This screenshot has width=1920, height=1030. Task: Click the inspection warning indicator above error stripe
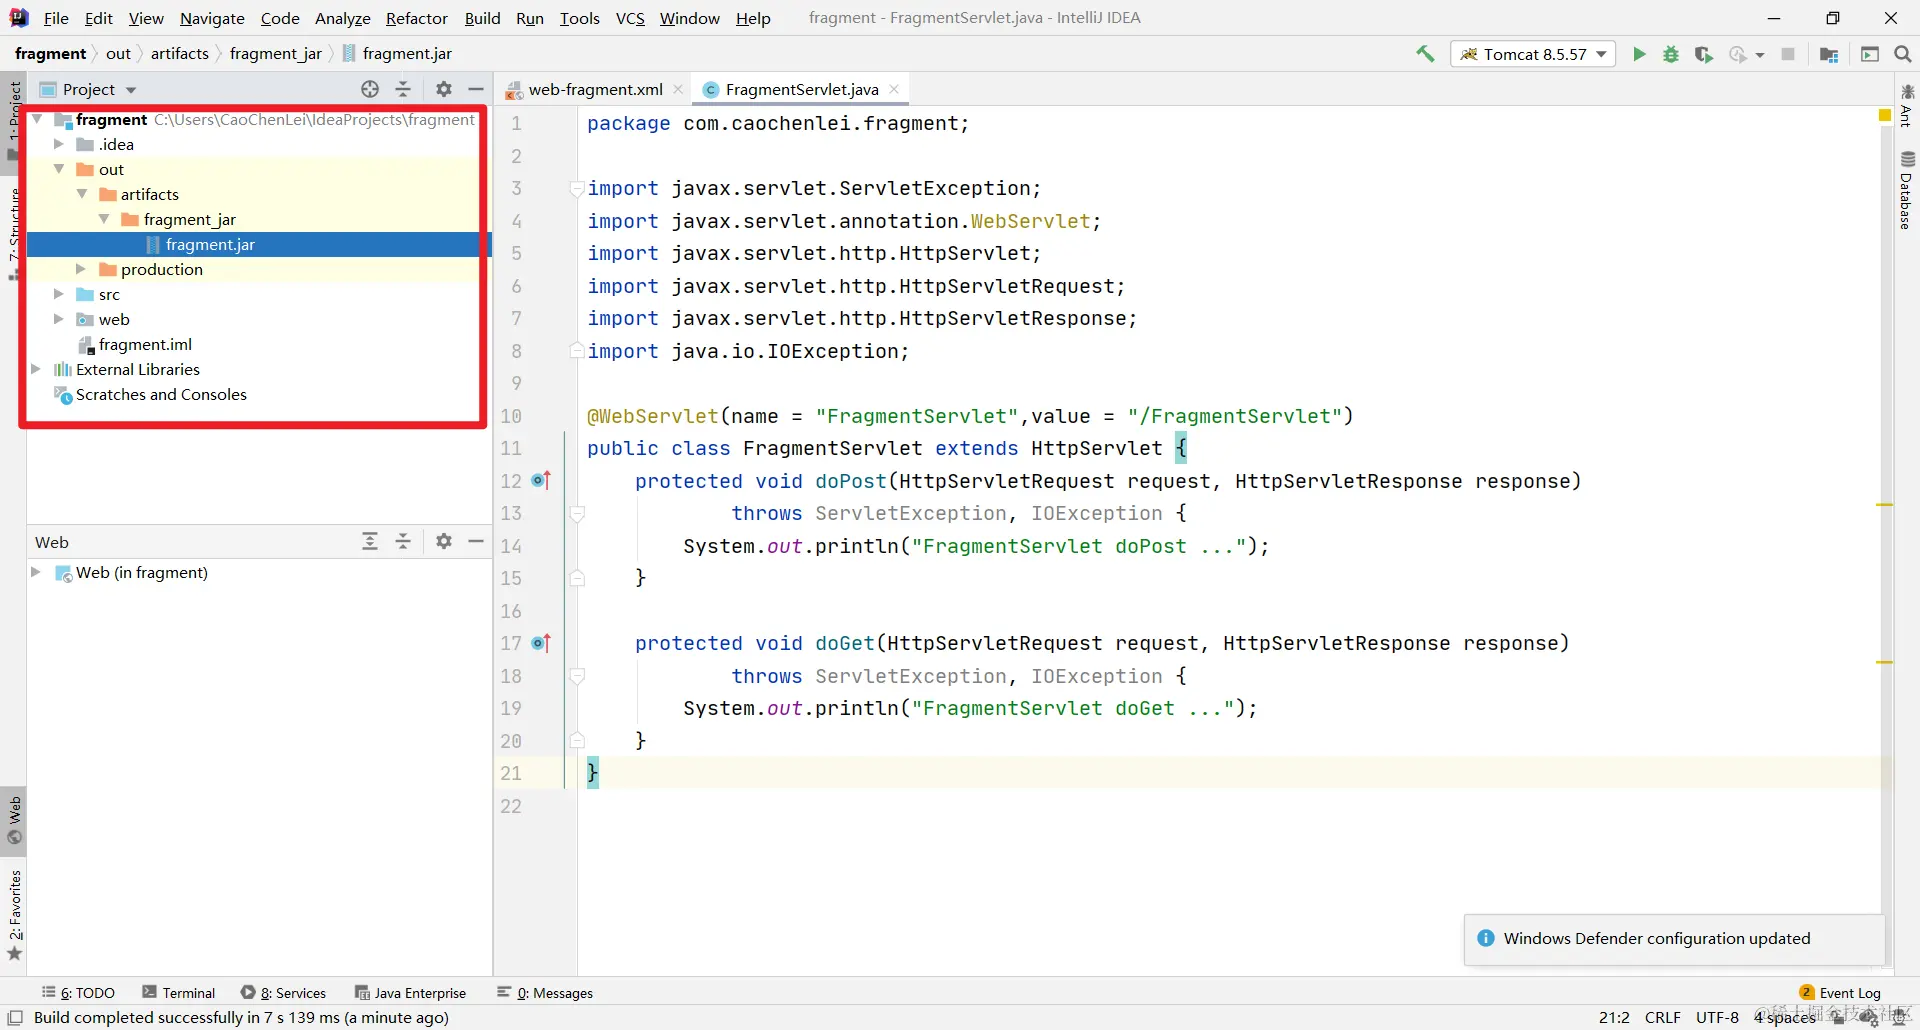(x=1885, y=116)
